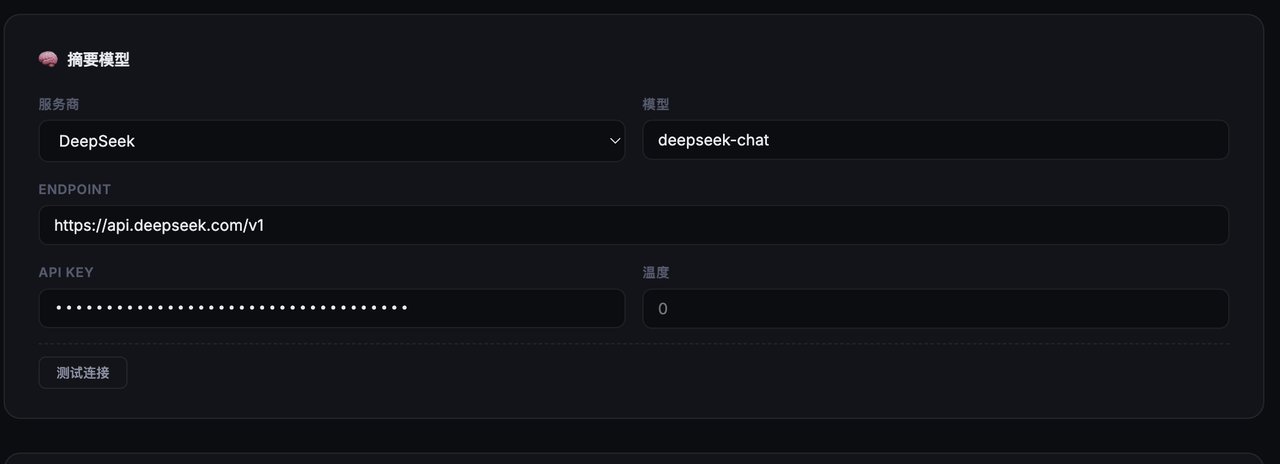Click the ENDPOINT field label
Image resolution: width=1280 pixels, height=464 pixels.
pos(75,189)
